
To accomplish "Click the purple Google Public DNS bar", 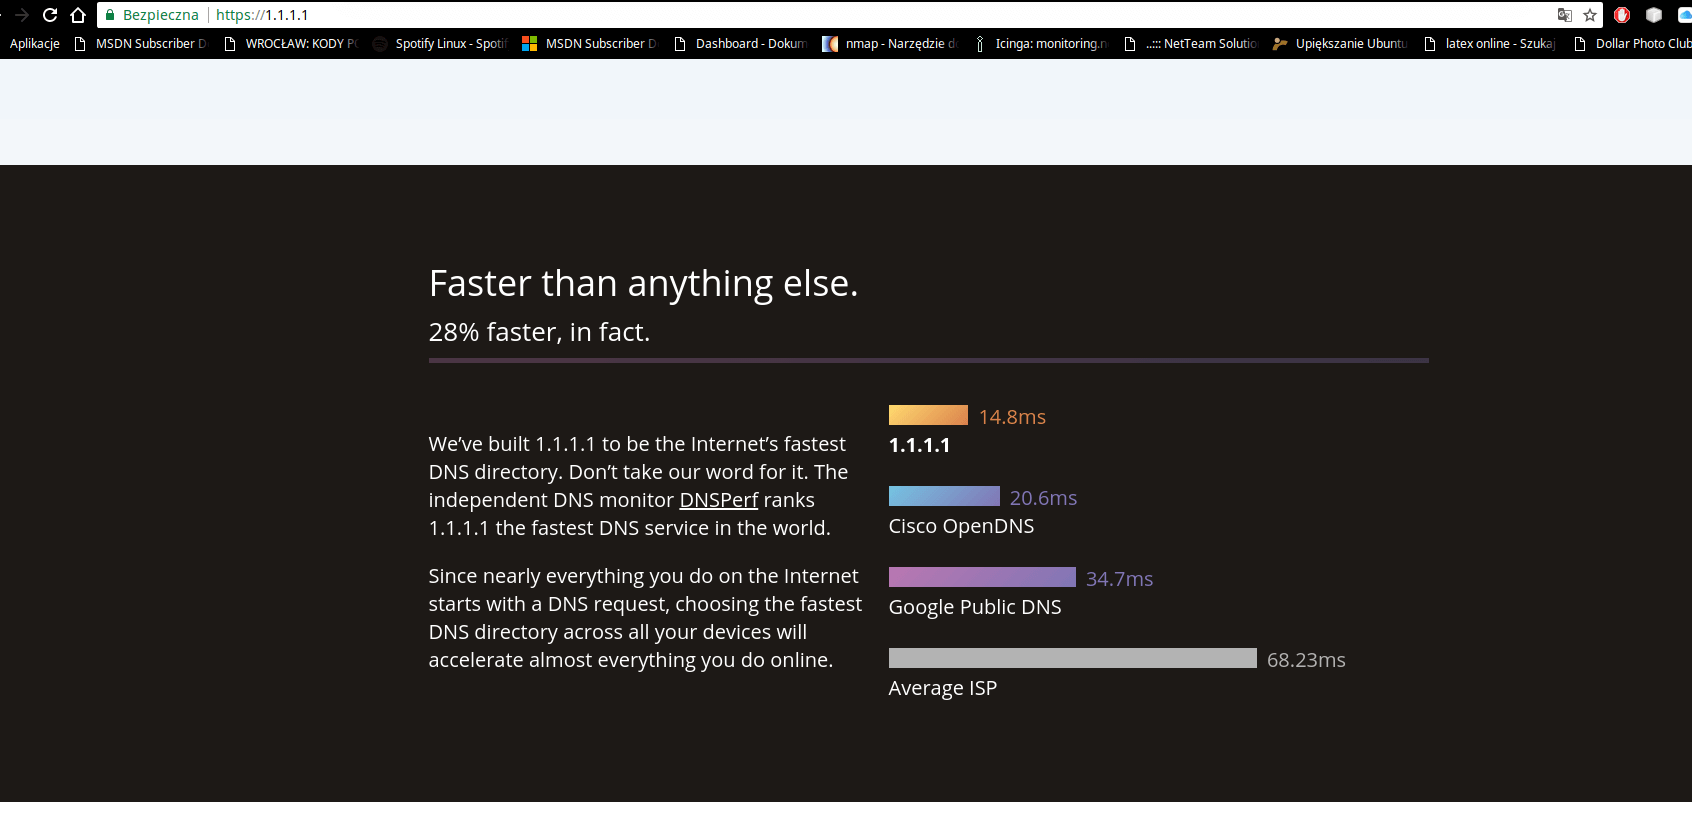I will pos(982,577).
